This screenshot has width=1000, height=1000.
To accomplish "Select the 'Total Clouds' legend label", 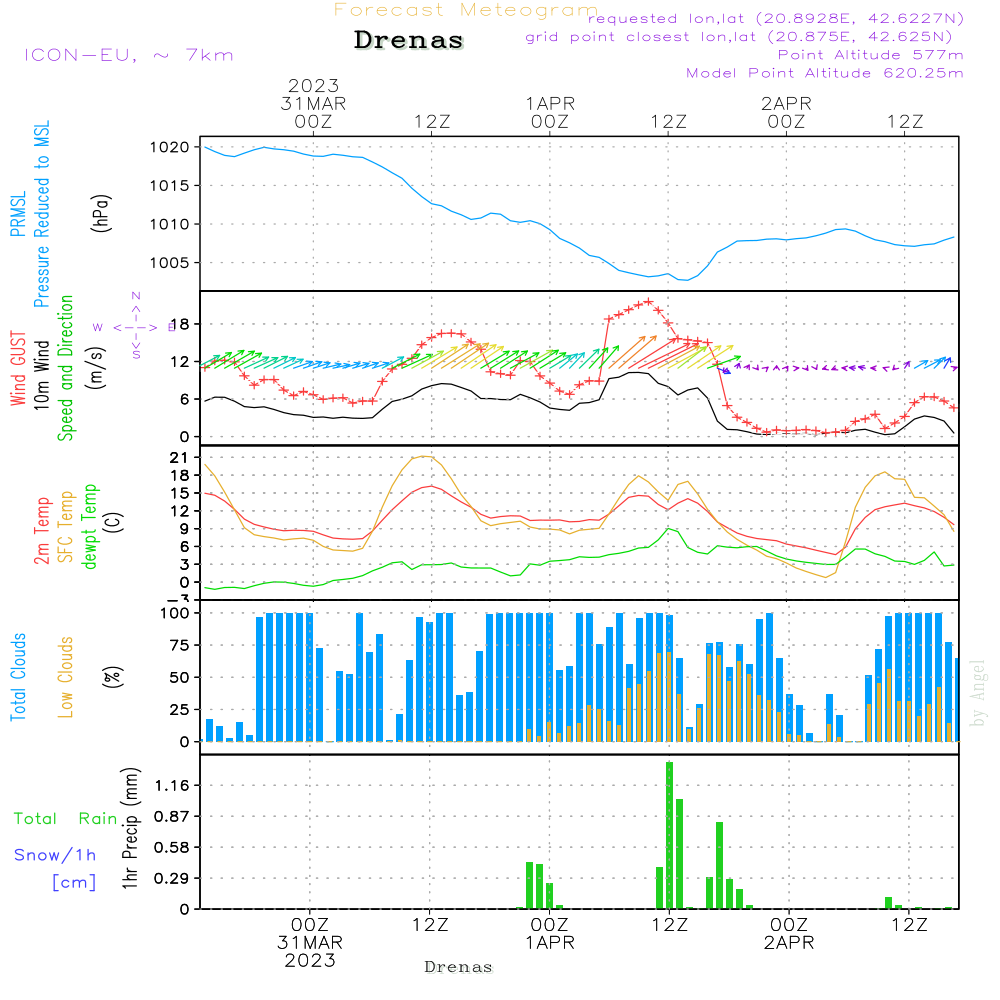I will pos(18,677).
